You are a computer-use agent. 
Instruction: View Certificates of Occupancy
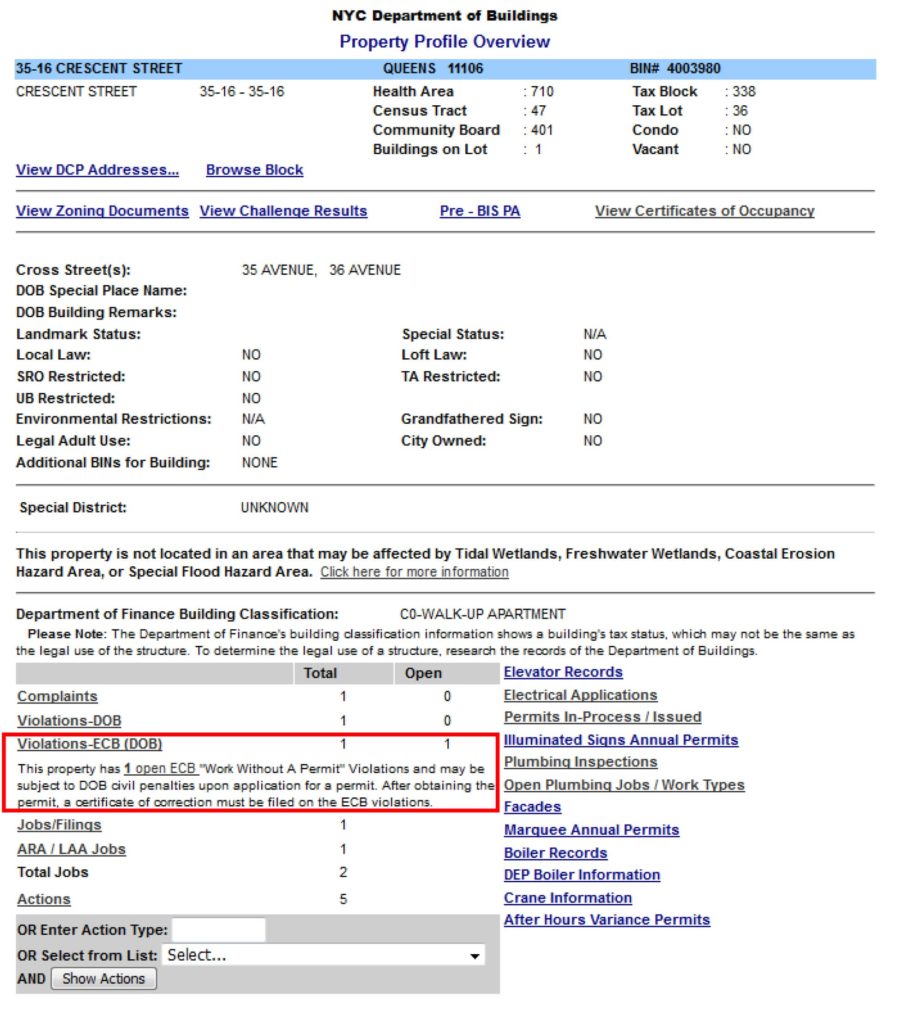click(704, 211)
